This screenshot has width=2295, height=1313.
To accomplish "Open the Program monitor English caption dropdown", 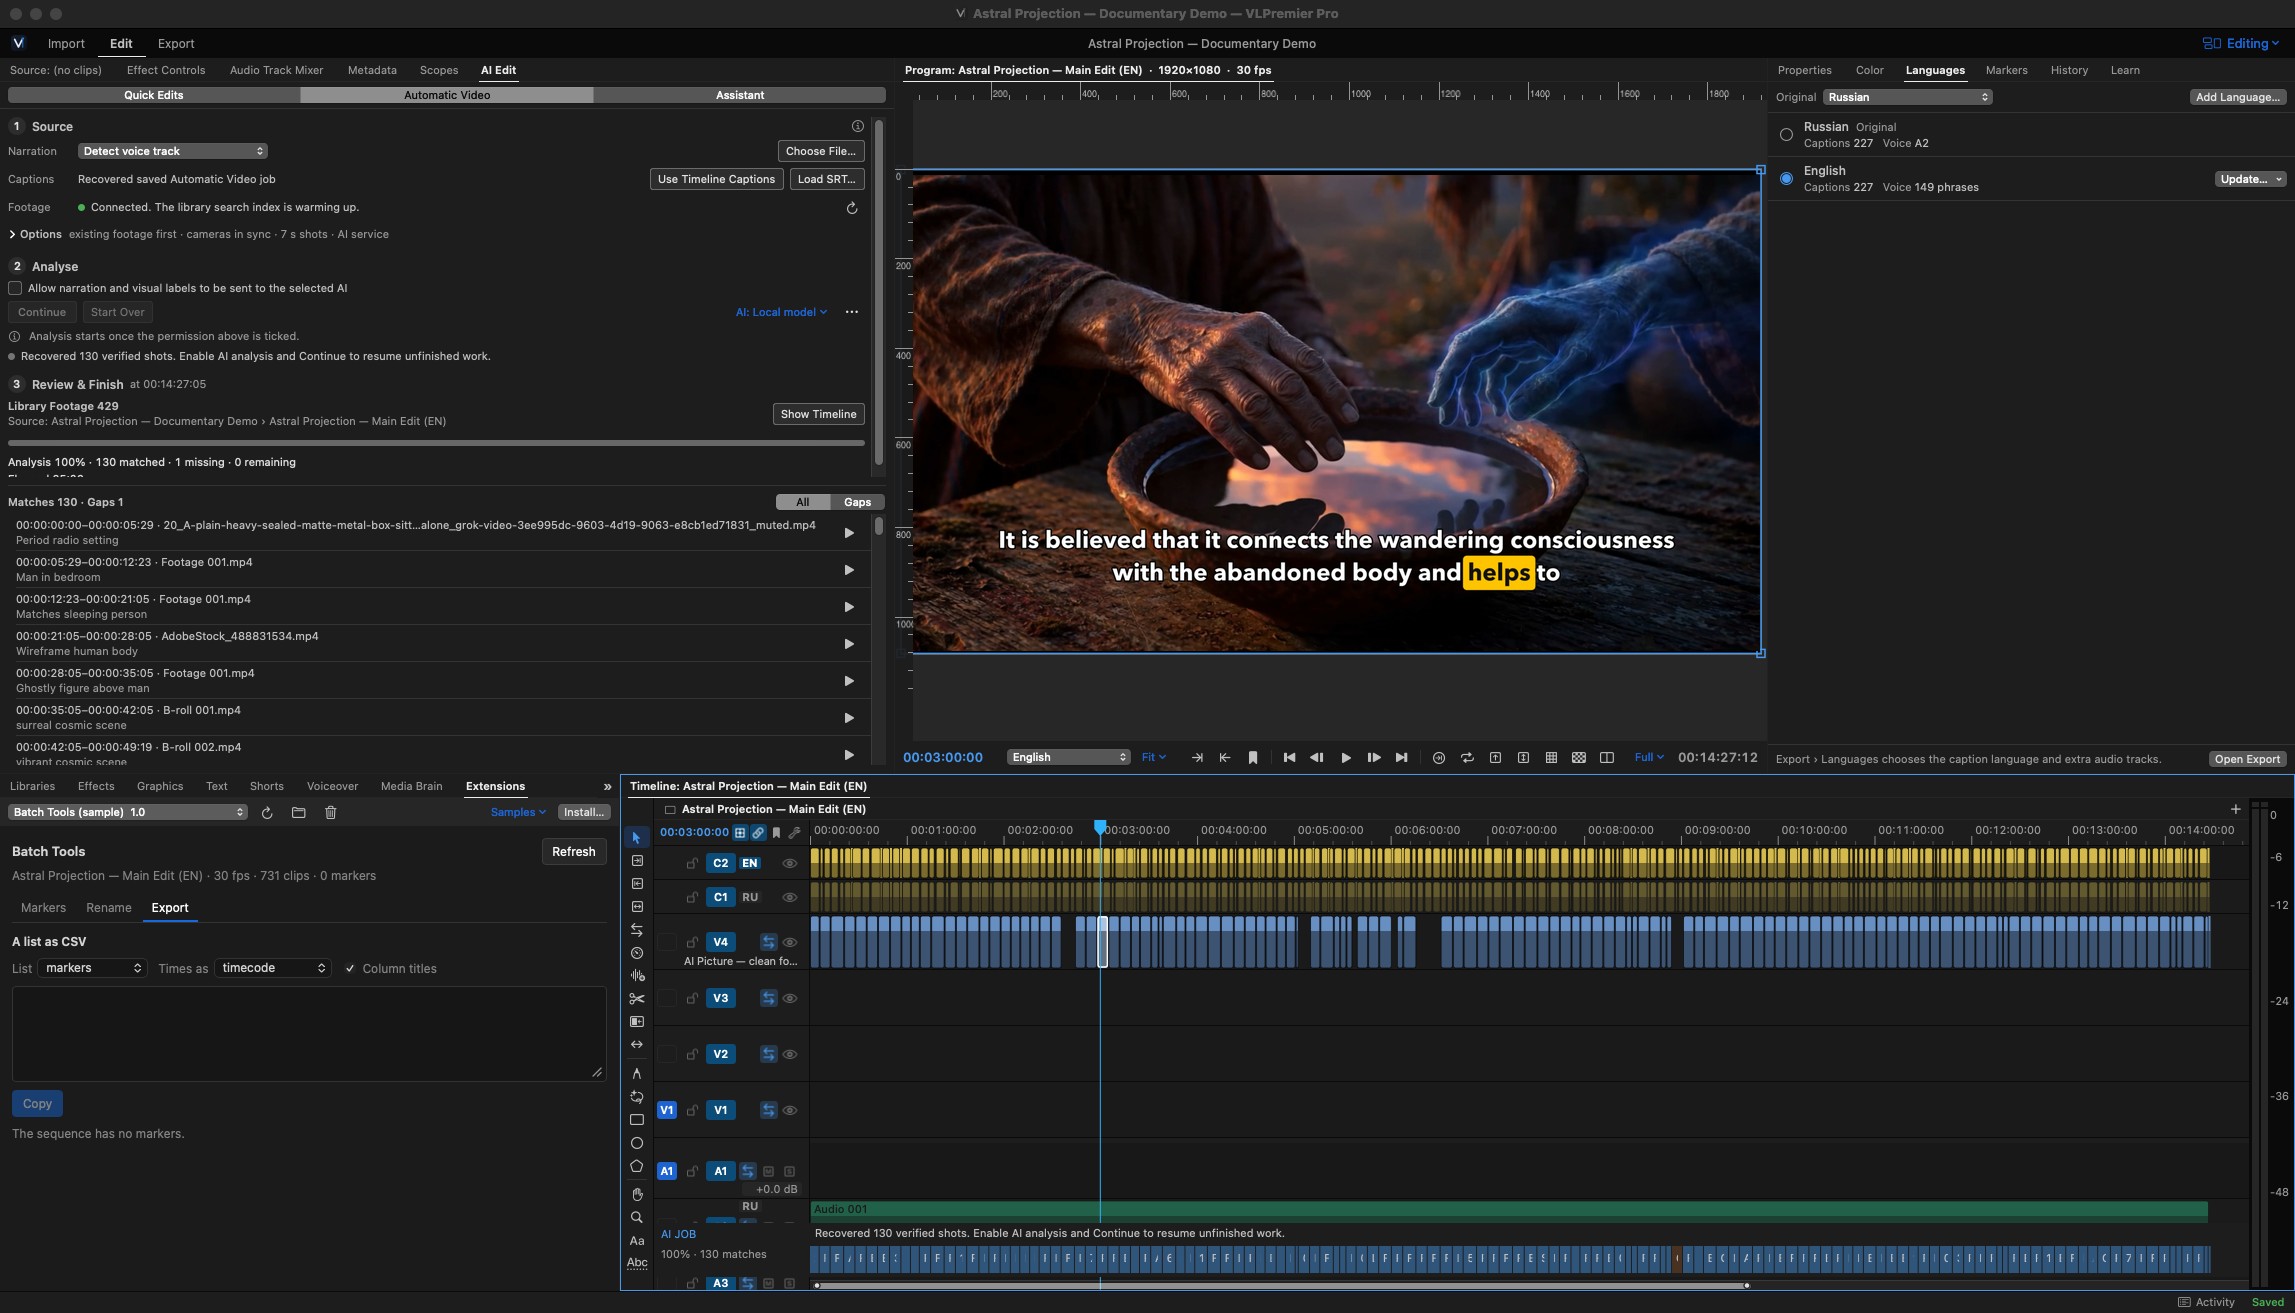I will pyautogui.click(x=1068, y=758).
